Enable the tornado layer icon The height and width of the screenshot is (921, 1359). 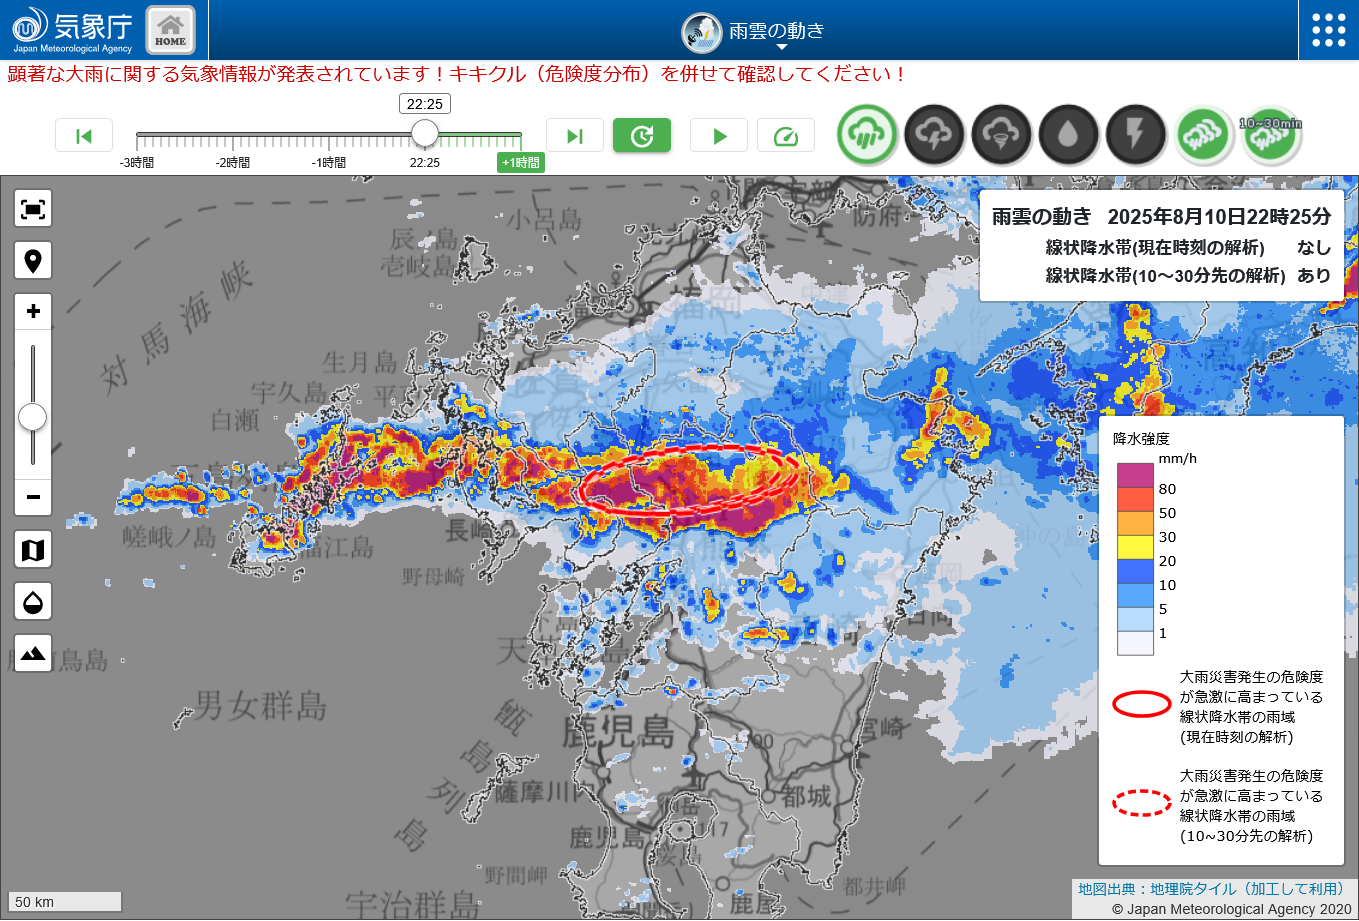1001,134
